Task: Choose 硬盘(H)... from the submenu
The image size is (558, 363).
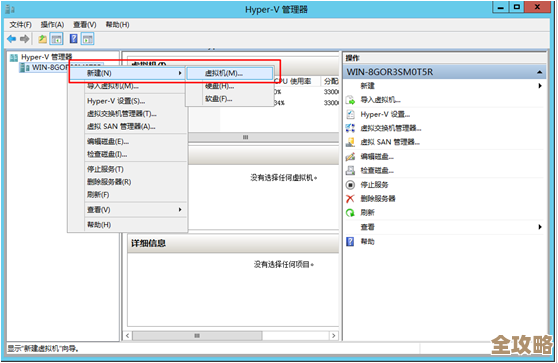Action: tap(230, 86)
